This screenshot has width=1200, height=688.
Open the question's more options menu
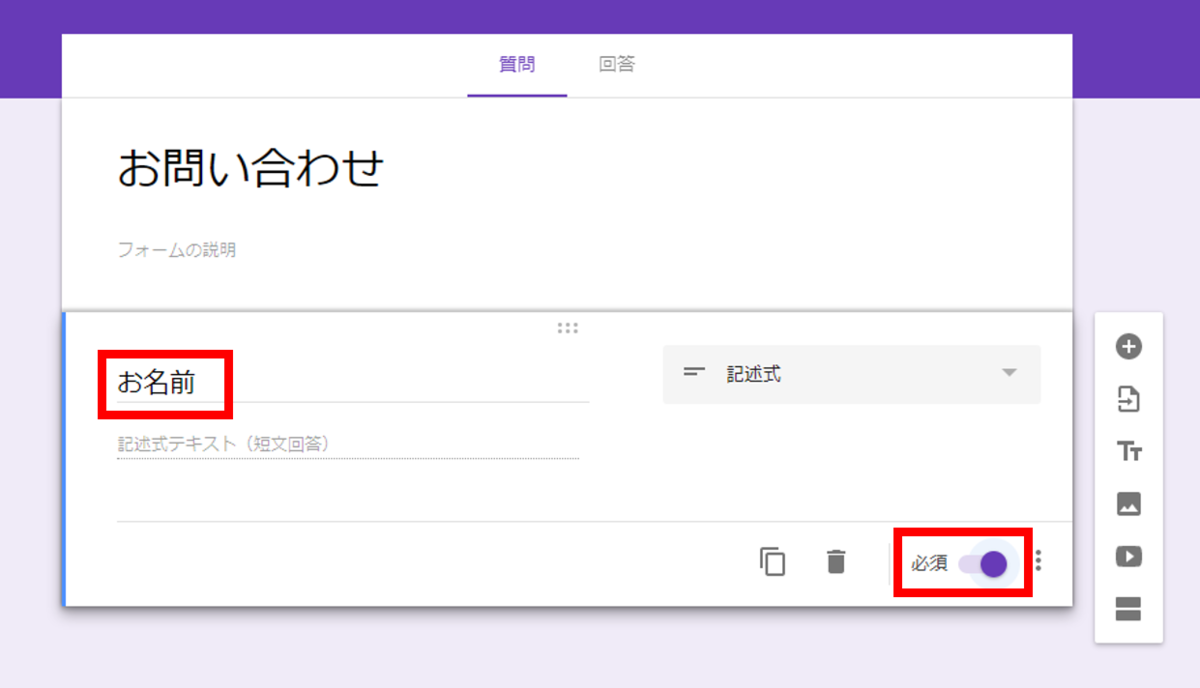tap(1039, 562)
